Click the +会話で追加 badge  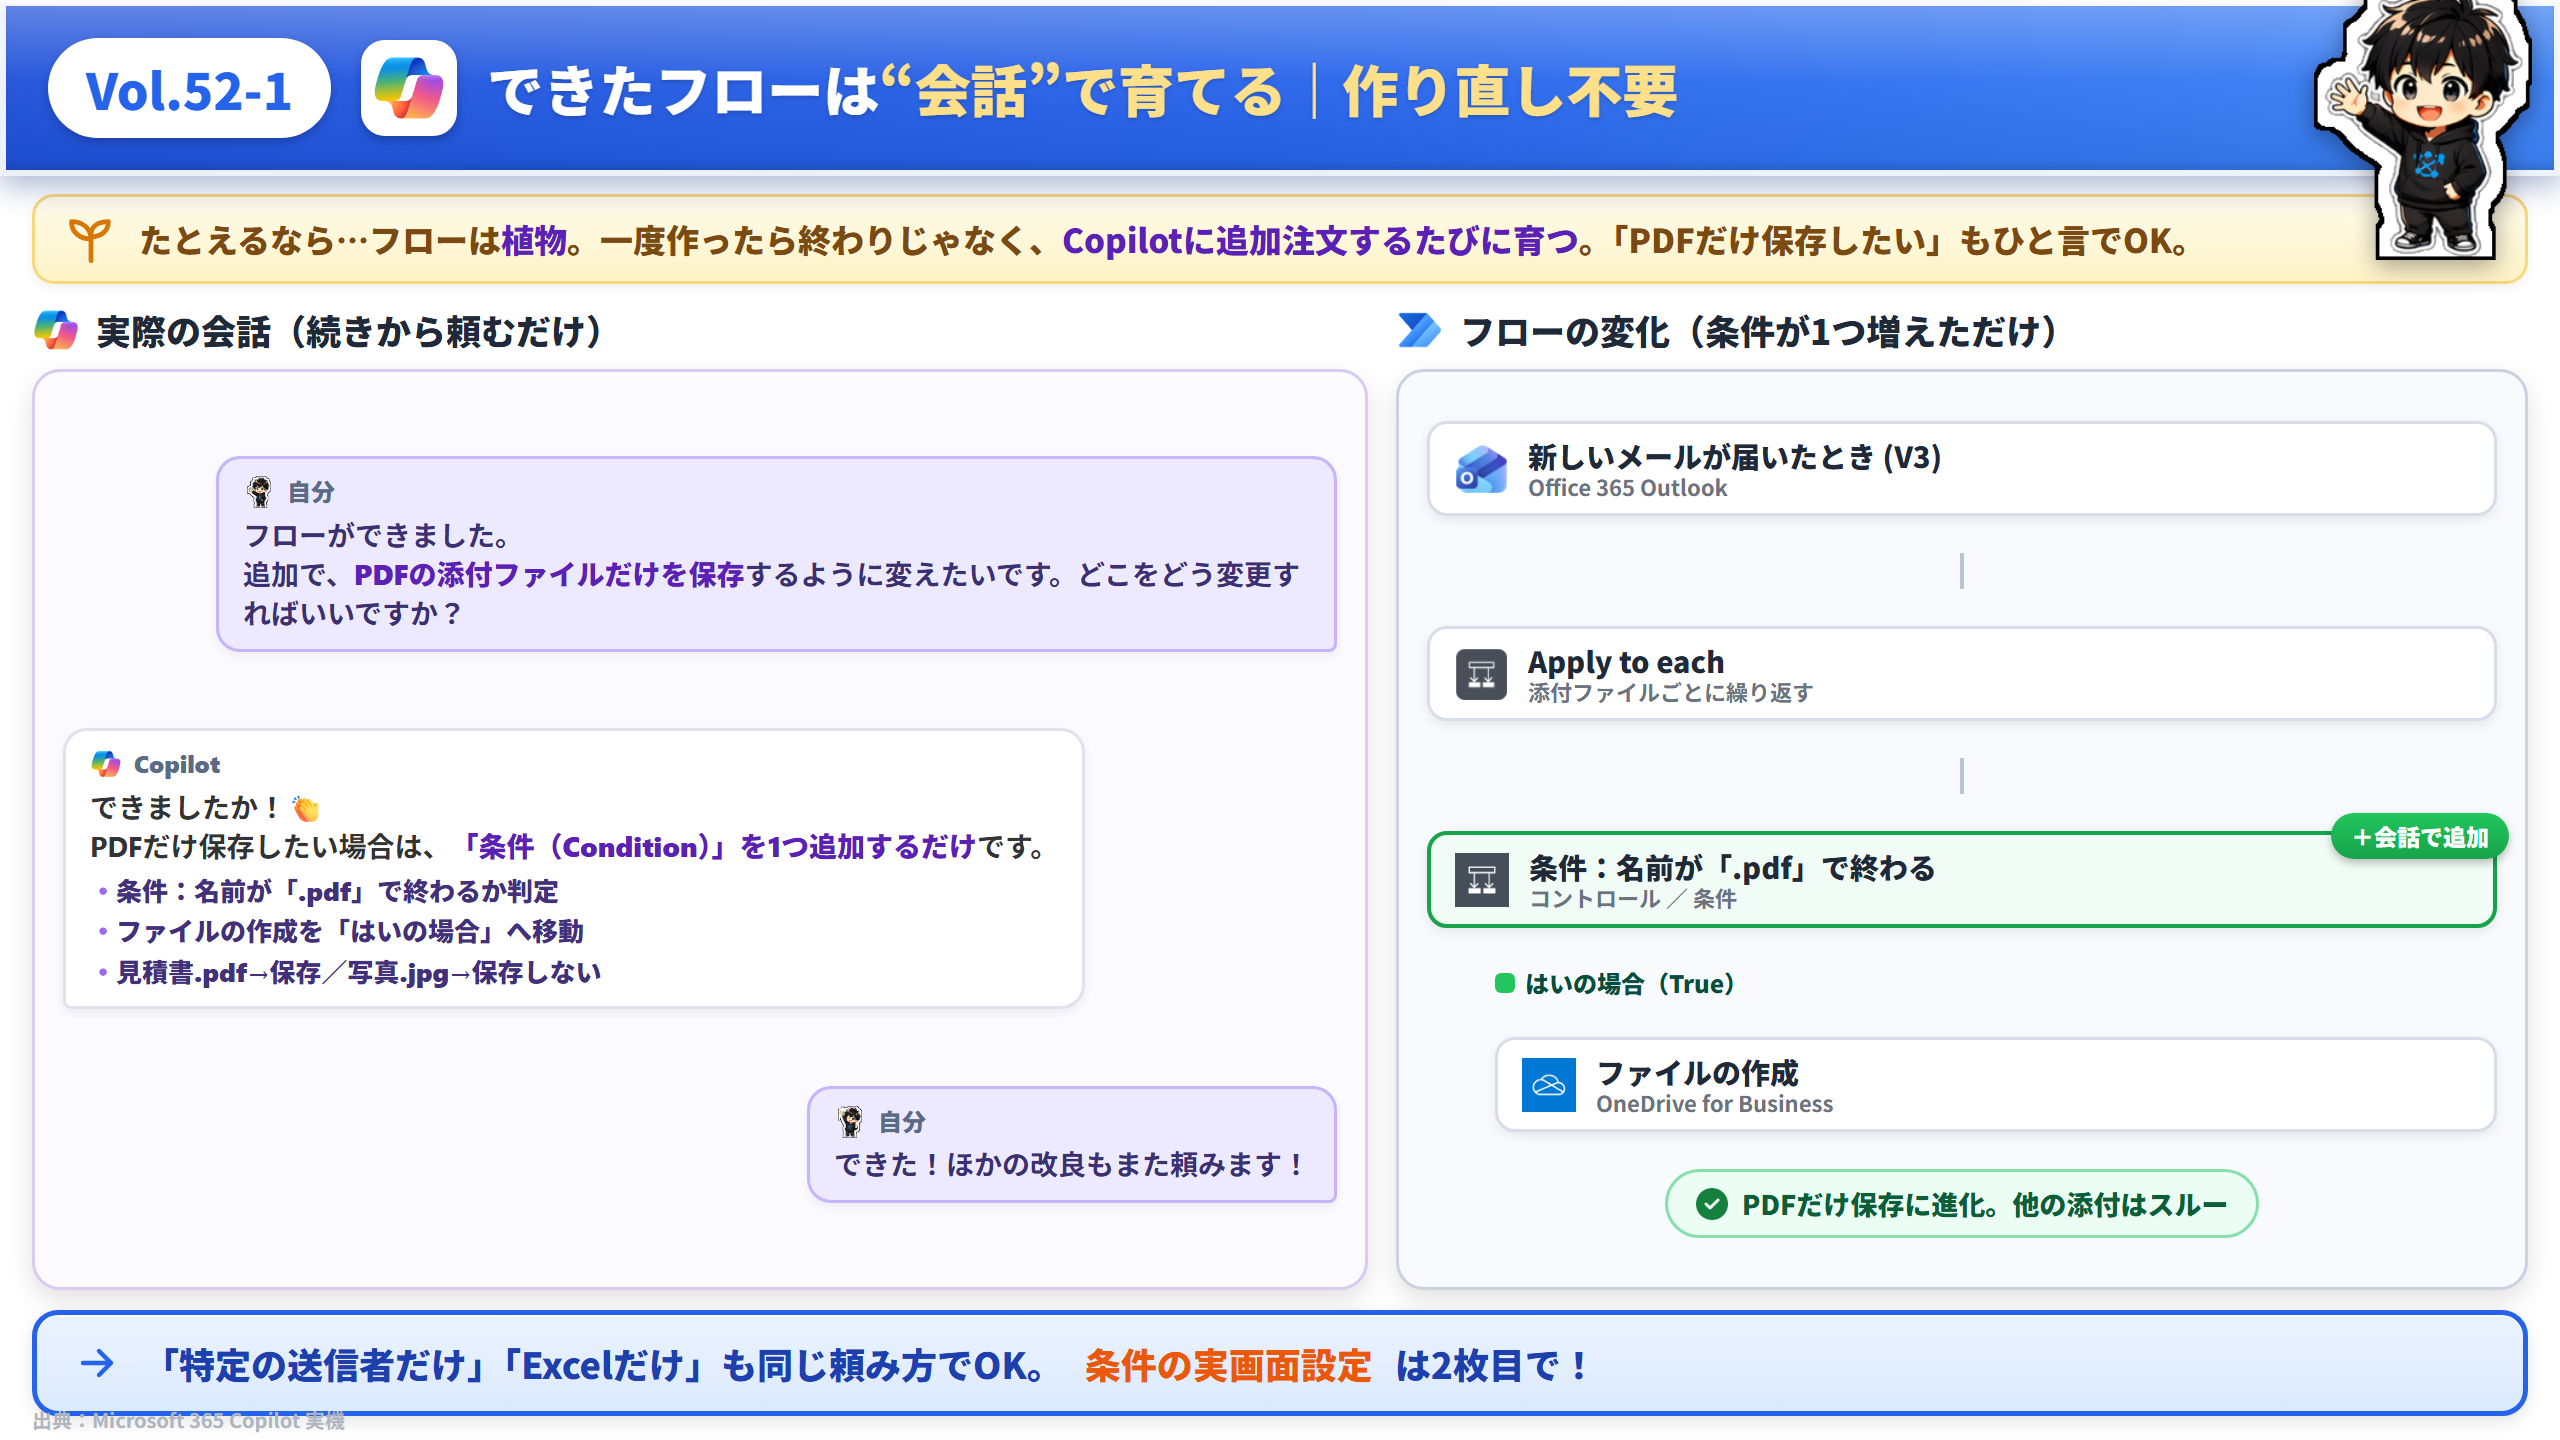coord(2419,837)
